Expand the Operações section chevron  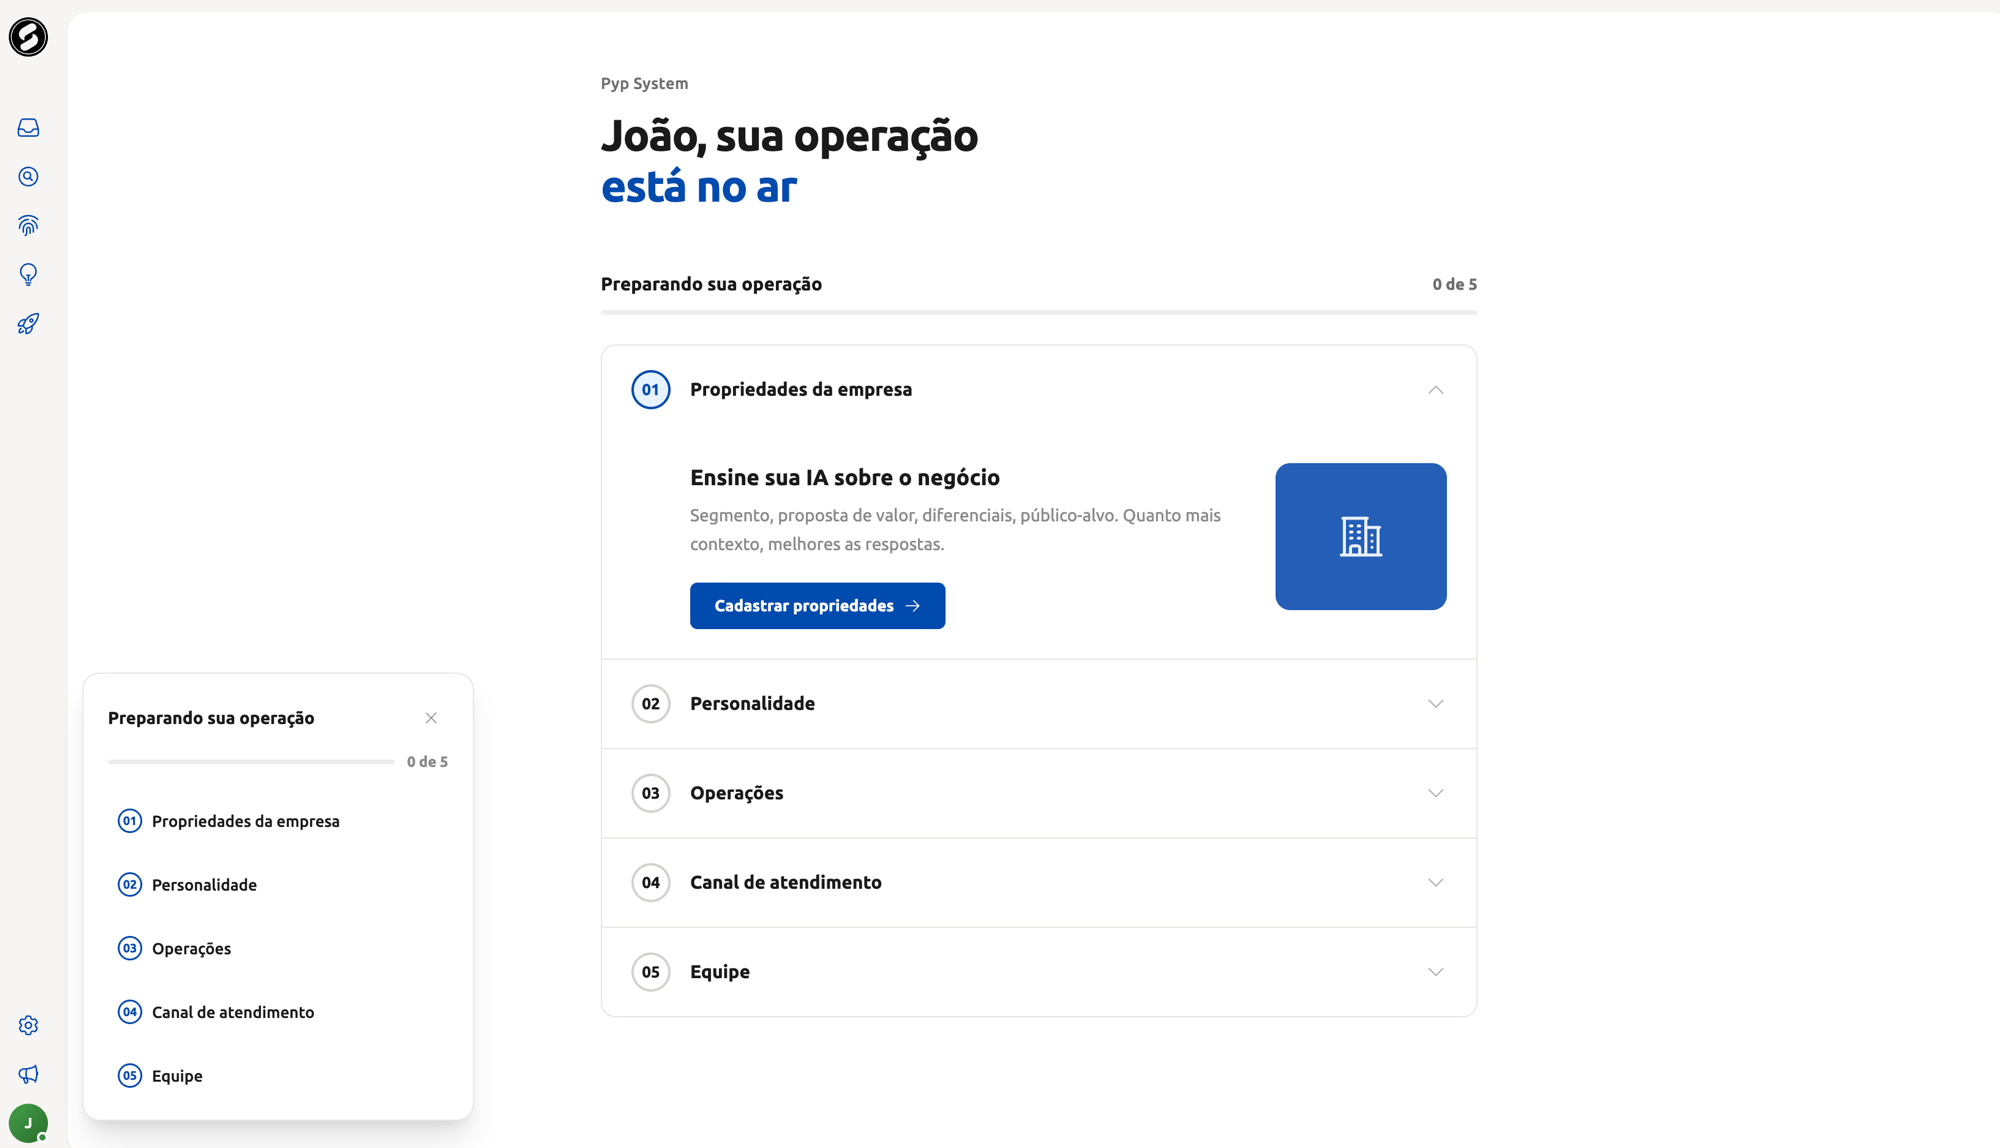(1435, 793)
